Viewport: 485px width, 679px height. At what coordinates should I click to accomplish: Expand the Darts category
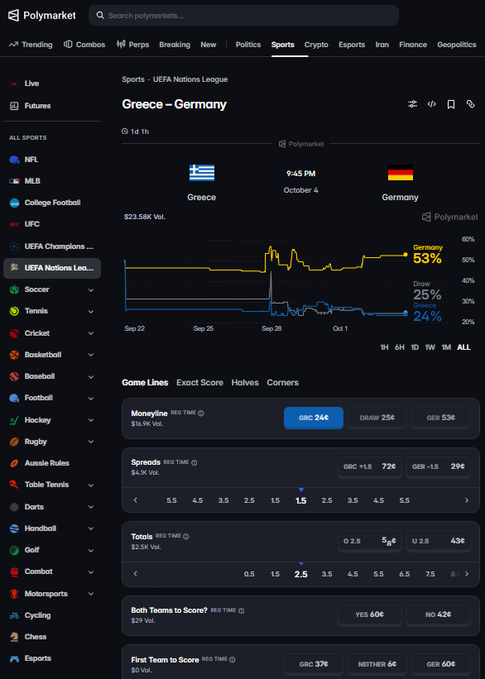tap(91, 507)
